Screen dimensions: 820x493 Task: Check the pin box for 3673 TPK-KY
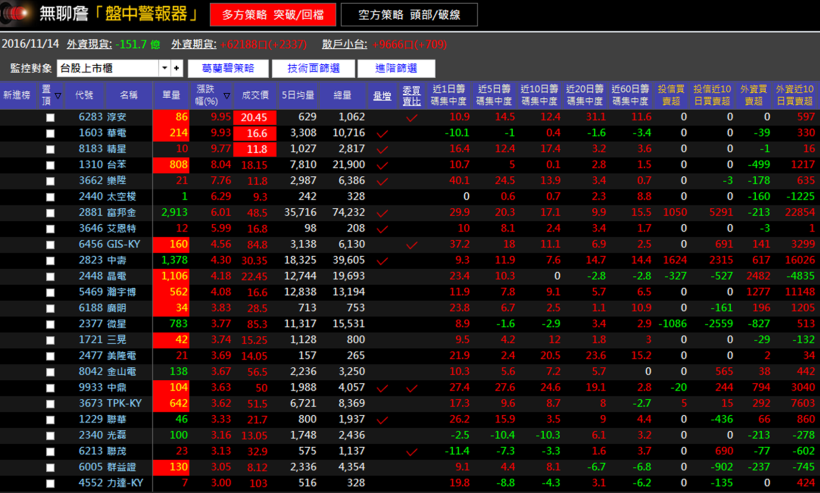[50, 404]
